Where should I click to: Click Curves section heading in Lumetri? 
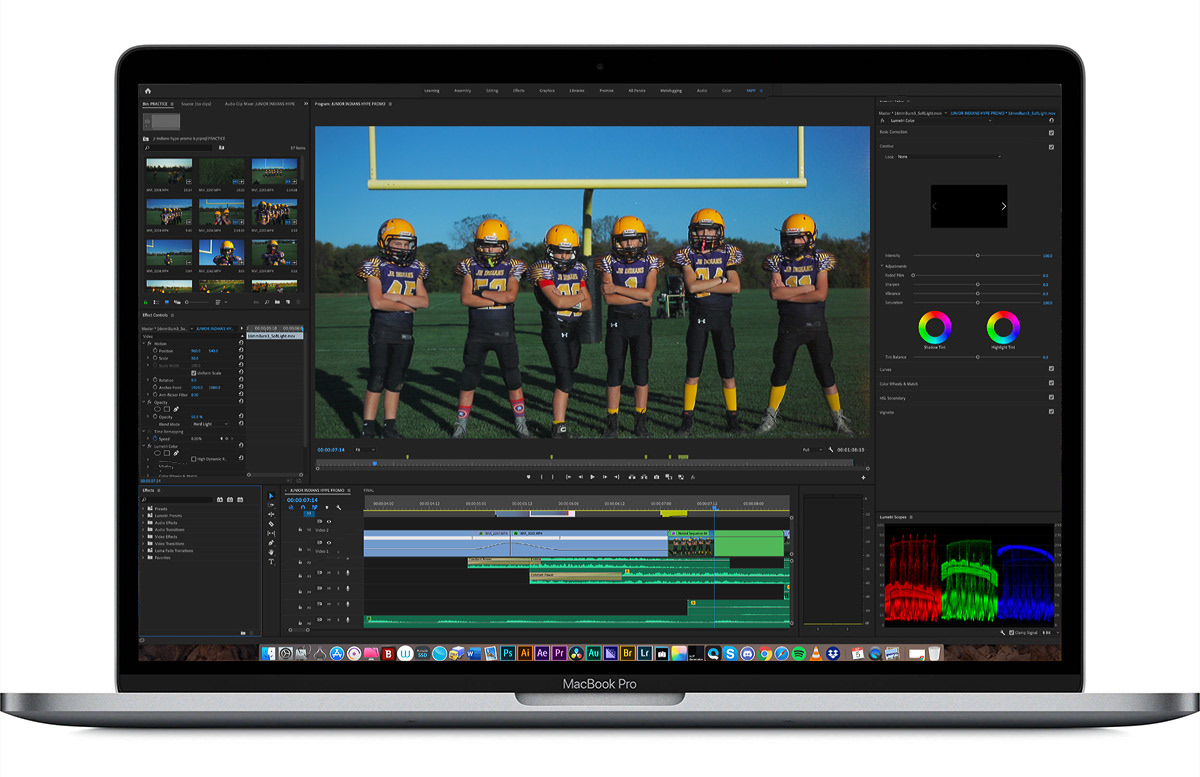[885, 369]
